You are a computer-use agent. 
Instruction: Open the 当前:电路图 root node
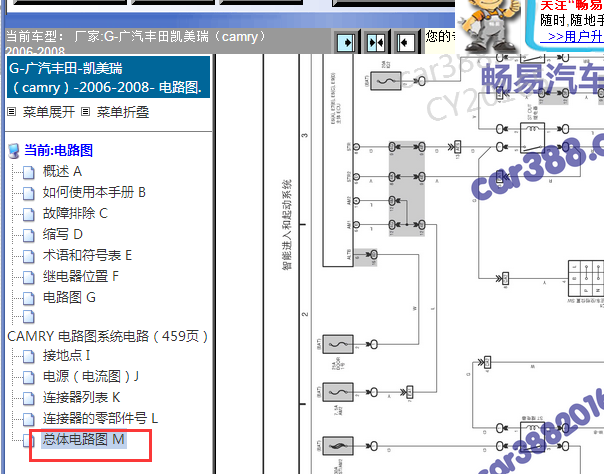click(59, 150)
